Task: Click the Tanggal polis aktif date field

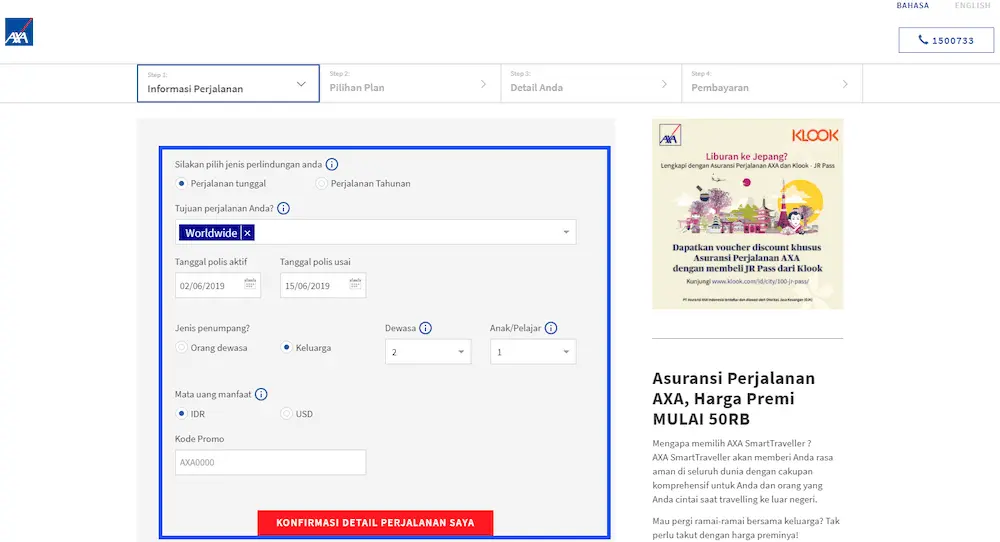Action: pyautogui.click(x=217, y=285)
